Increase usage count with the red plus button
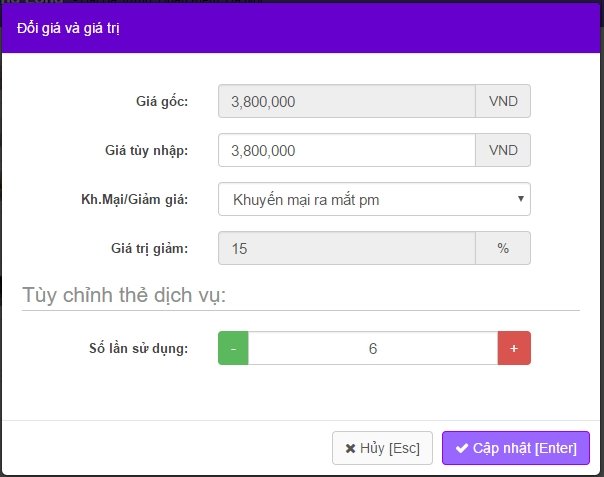 tap(514, 348)
